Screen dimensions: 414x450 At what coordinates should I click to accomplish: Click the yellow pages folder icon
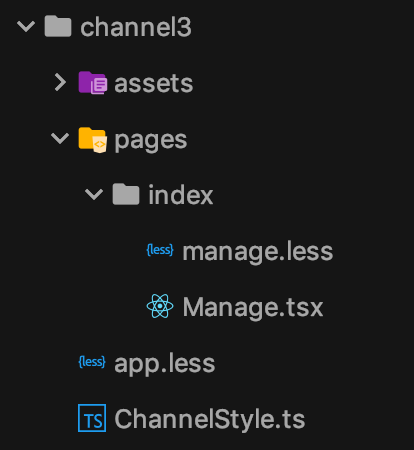(x=93, y=140)
